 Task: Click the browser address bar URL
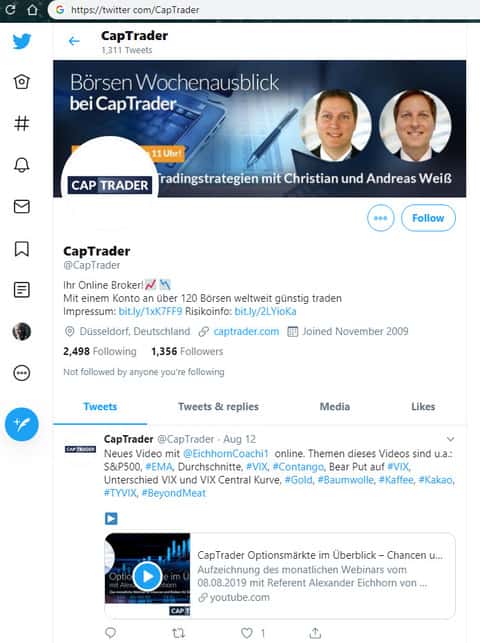pos(135,10)
